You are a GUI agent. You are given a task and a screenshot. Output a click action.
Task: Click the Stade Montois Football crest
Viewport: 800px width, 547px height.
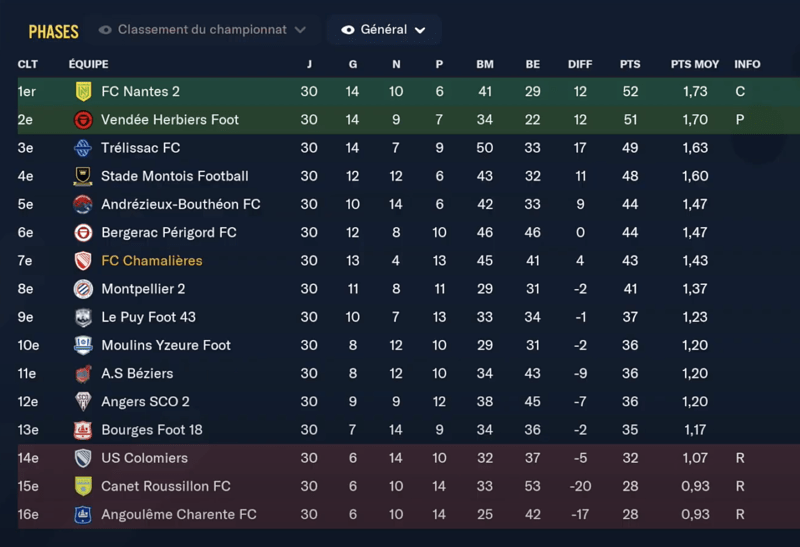tap(83, 177)
